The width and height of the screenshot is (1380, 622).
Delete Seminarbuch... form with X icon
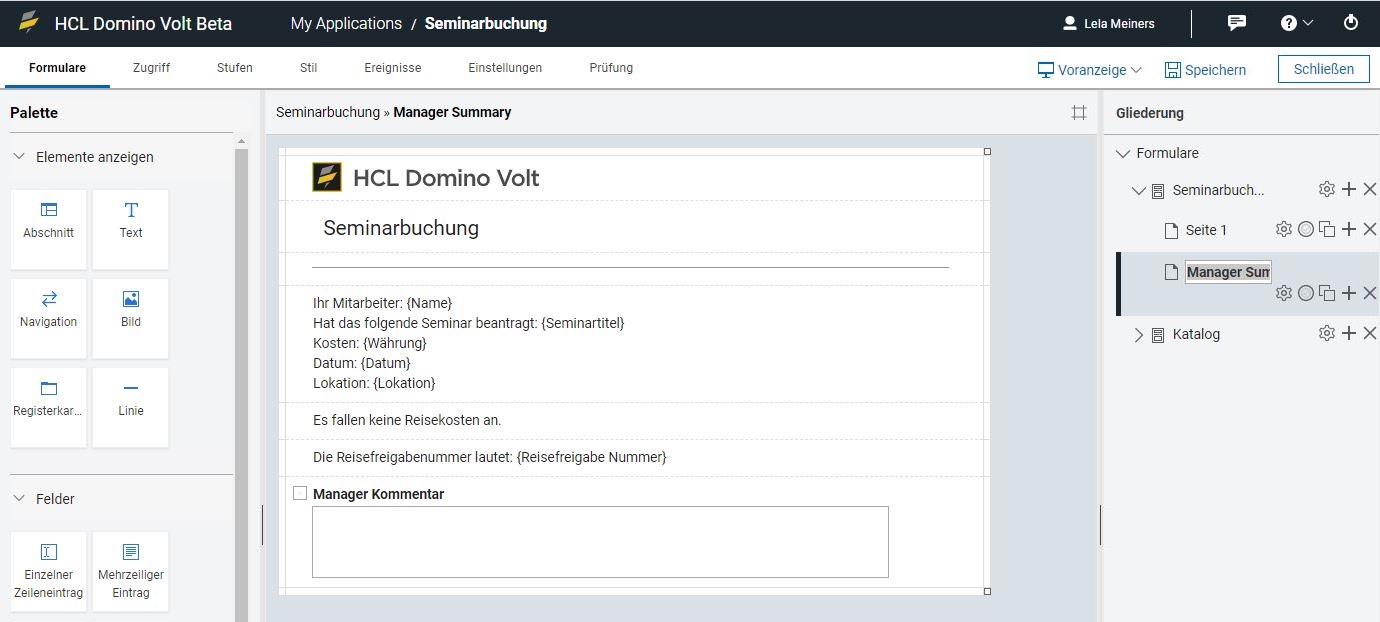tap(1370, 189)
